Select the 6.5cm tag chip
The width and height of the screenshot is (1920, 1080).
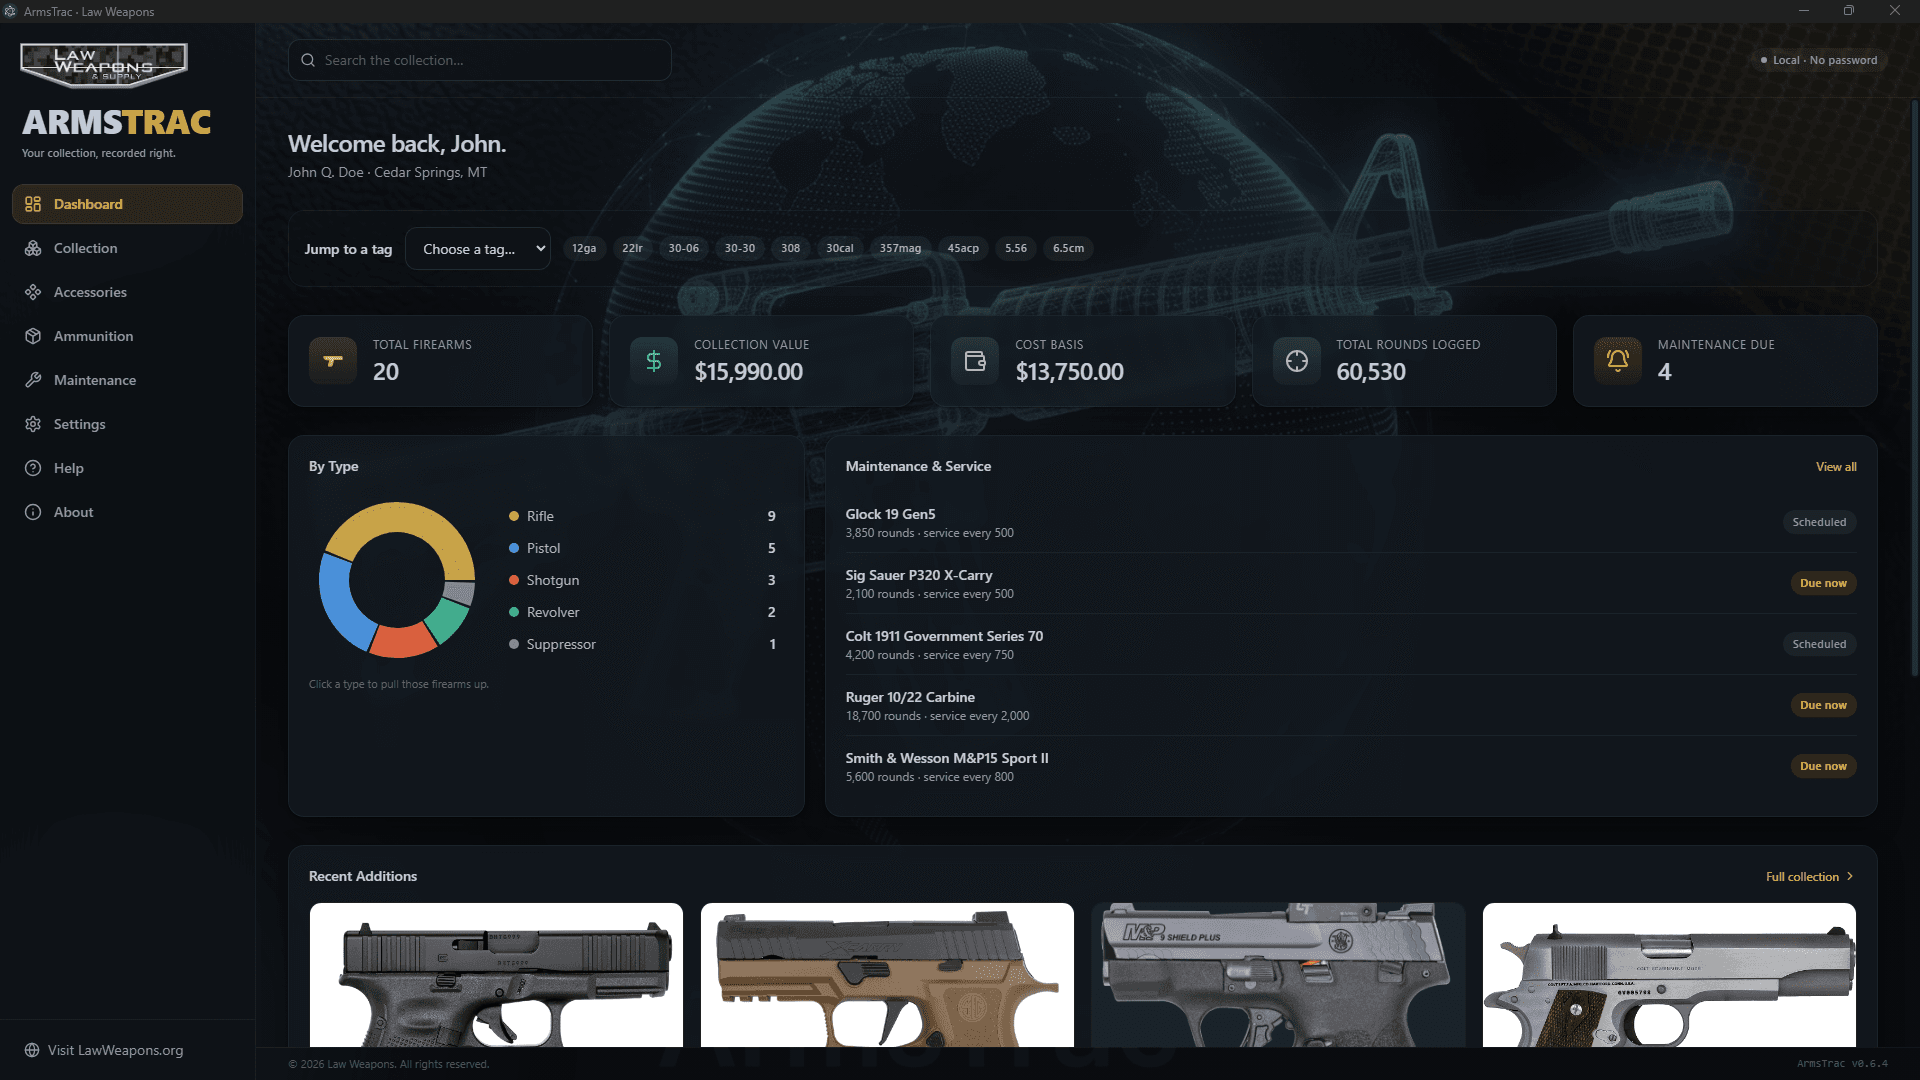coord(1068,248)
